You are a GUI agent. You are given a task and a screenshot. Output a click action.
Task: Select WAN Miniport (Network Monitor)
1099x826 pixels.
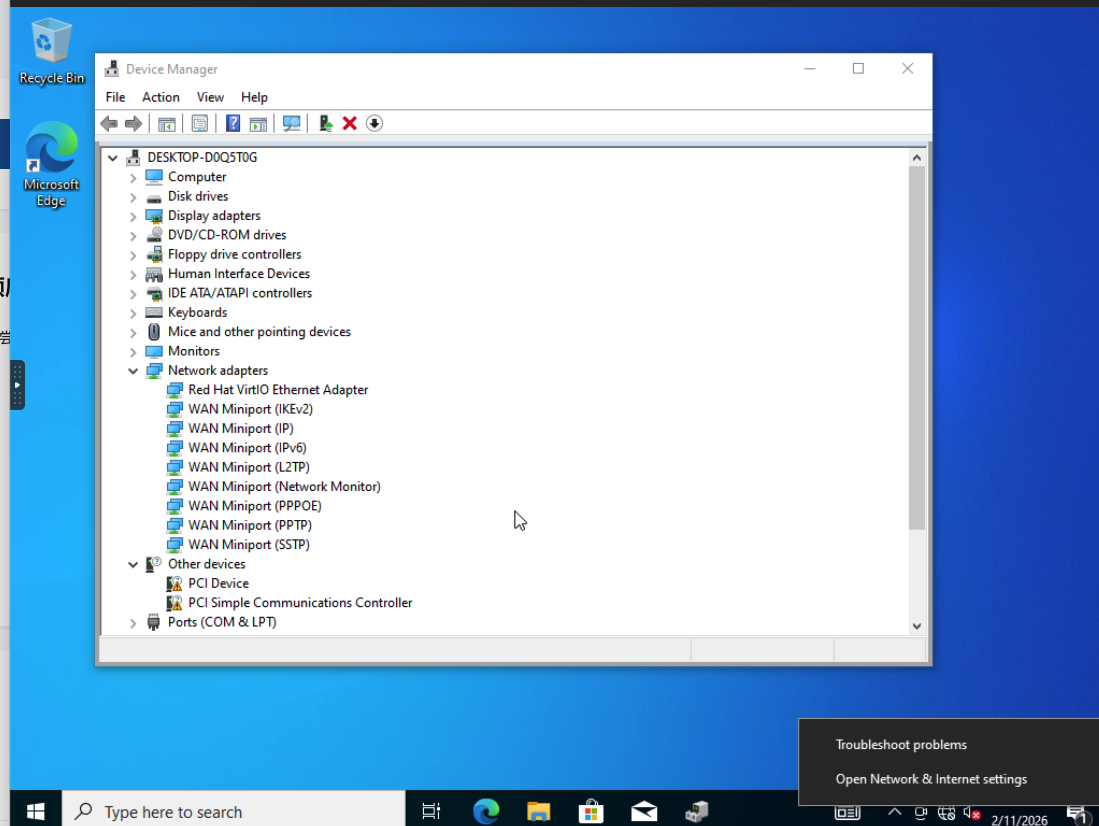(x=285, y=487)
